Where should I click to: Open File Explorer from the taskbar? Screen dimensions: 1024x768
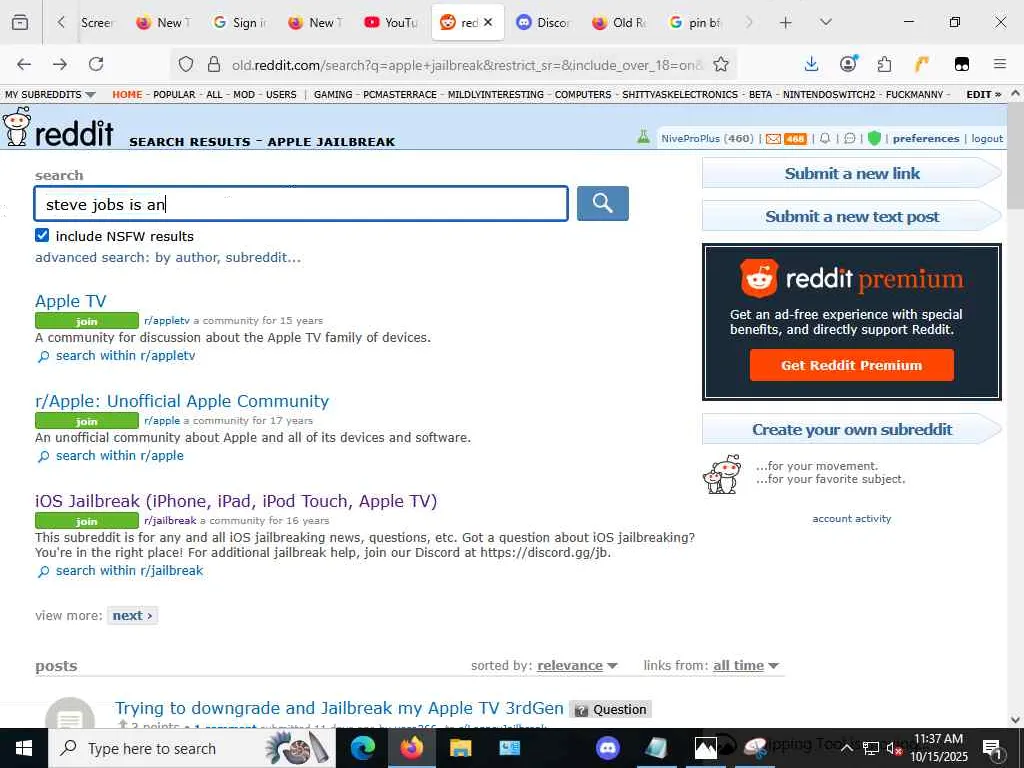tap(460, 748)
